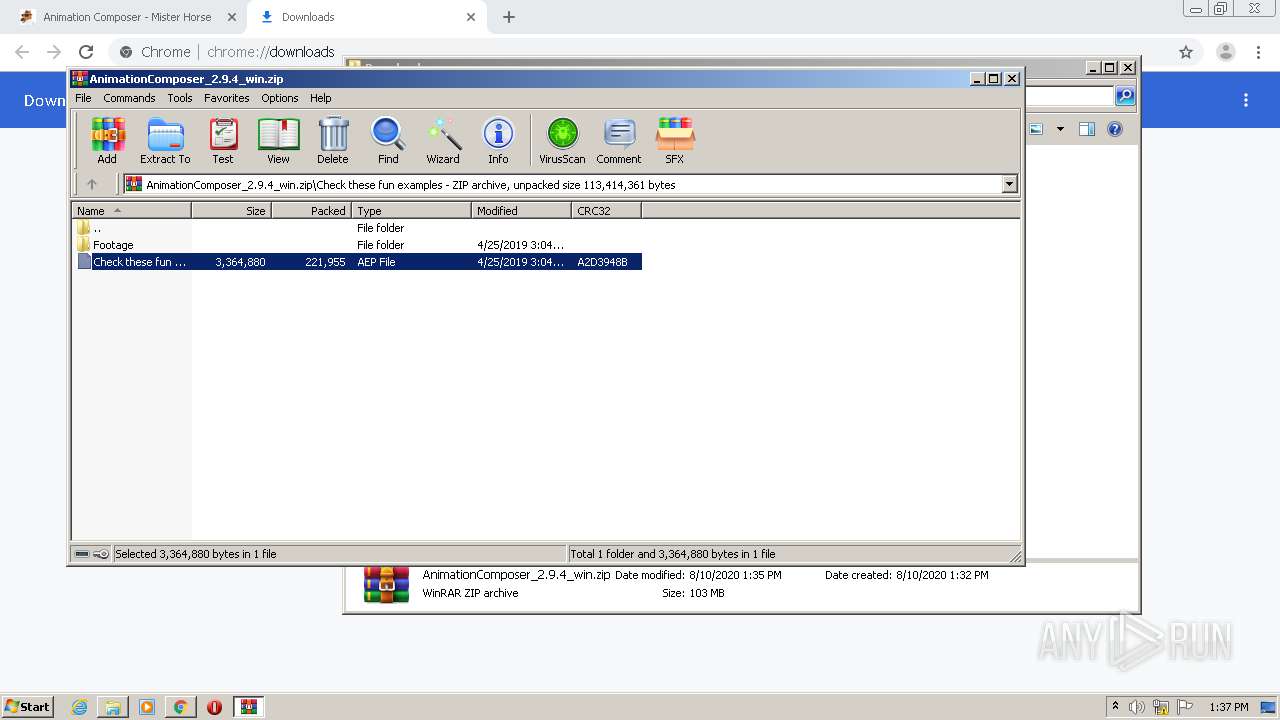Select the 'Check these fun' AEP file

tap(357, 262)
